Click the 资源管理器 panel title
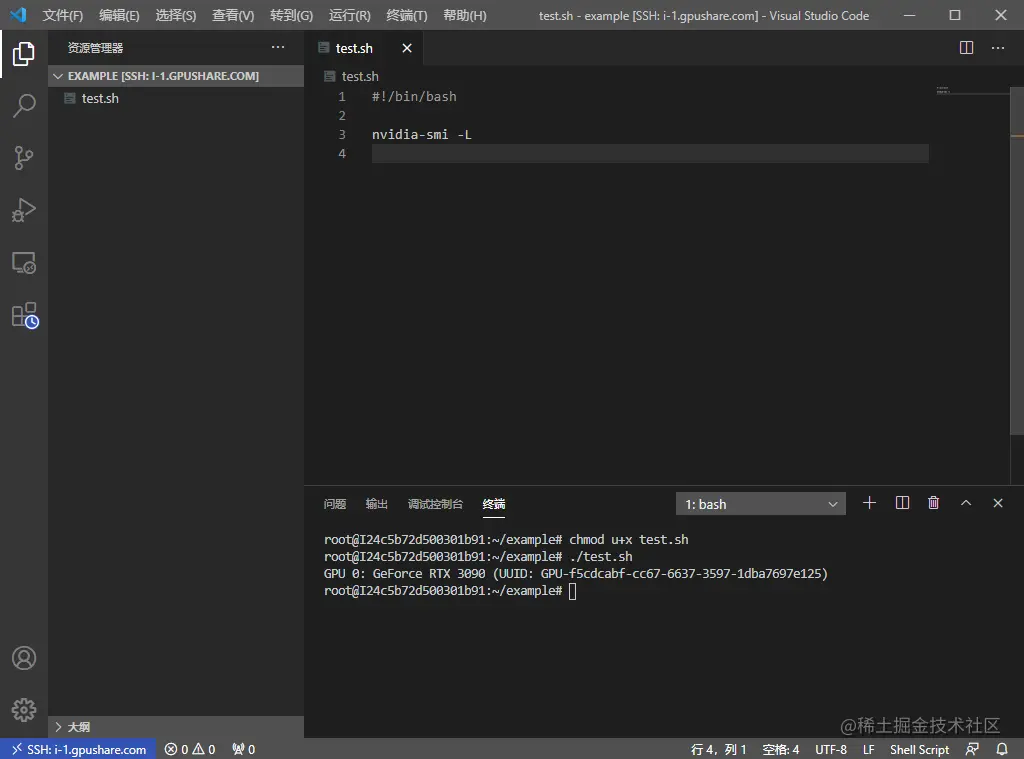This screenshot has height=759, width=1024. click(95, 48)
